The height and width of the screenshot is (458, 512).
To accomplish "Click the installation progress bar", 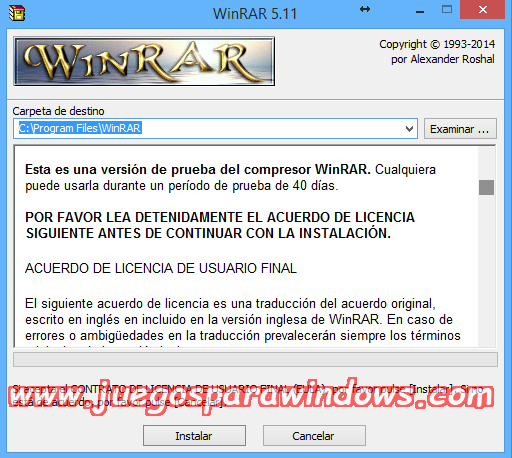I will (255, 360).
